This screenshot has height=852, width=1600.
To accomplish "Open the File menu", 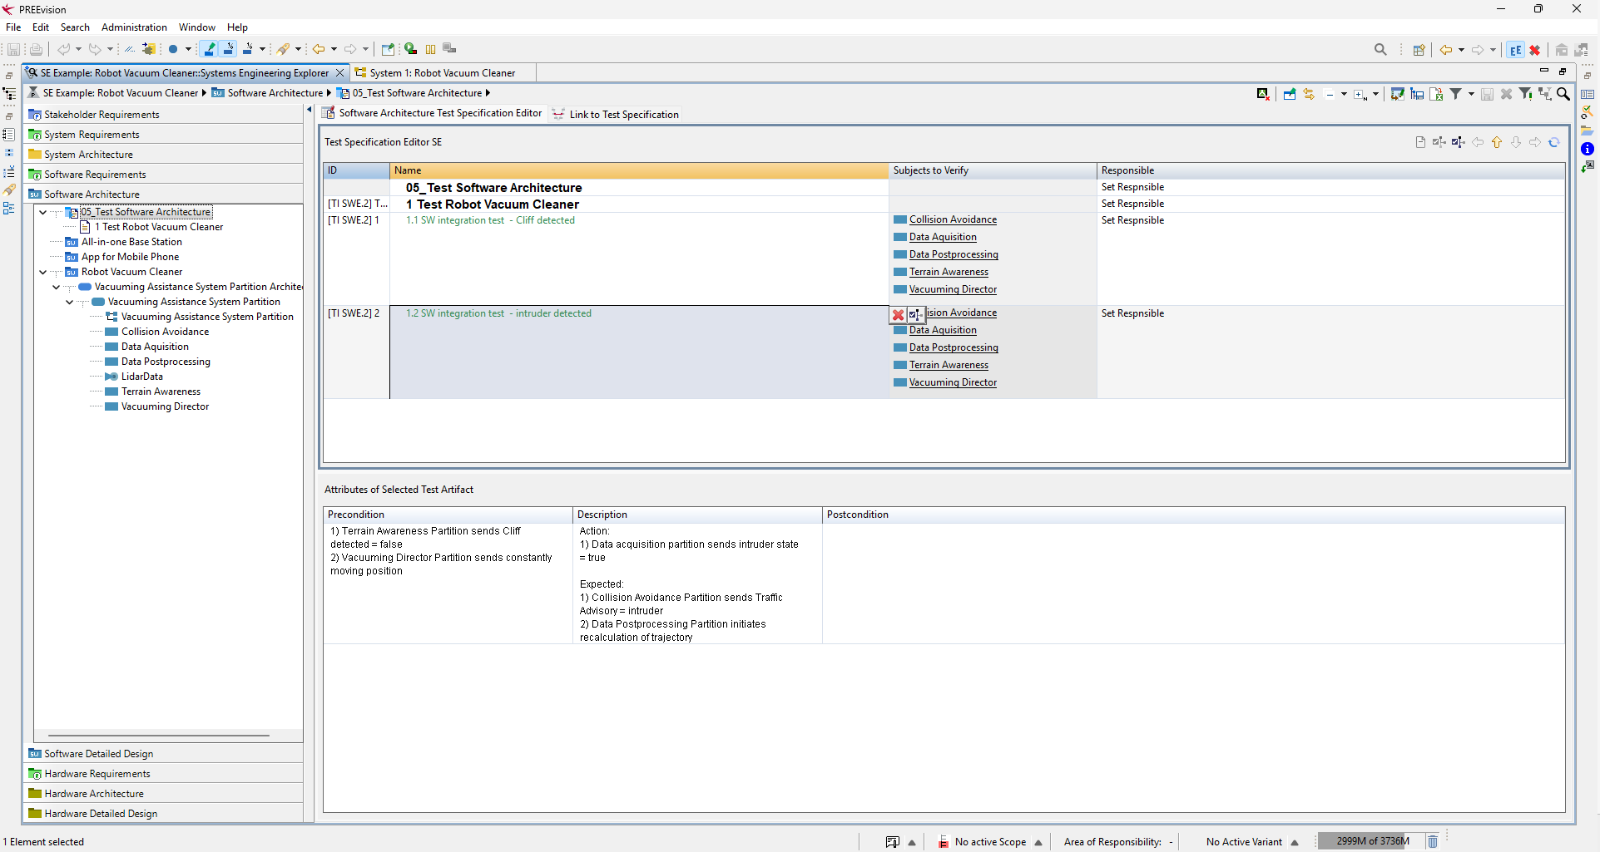I will tap(13, 27).
